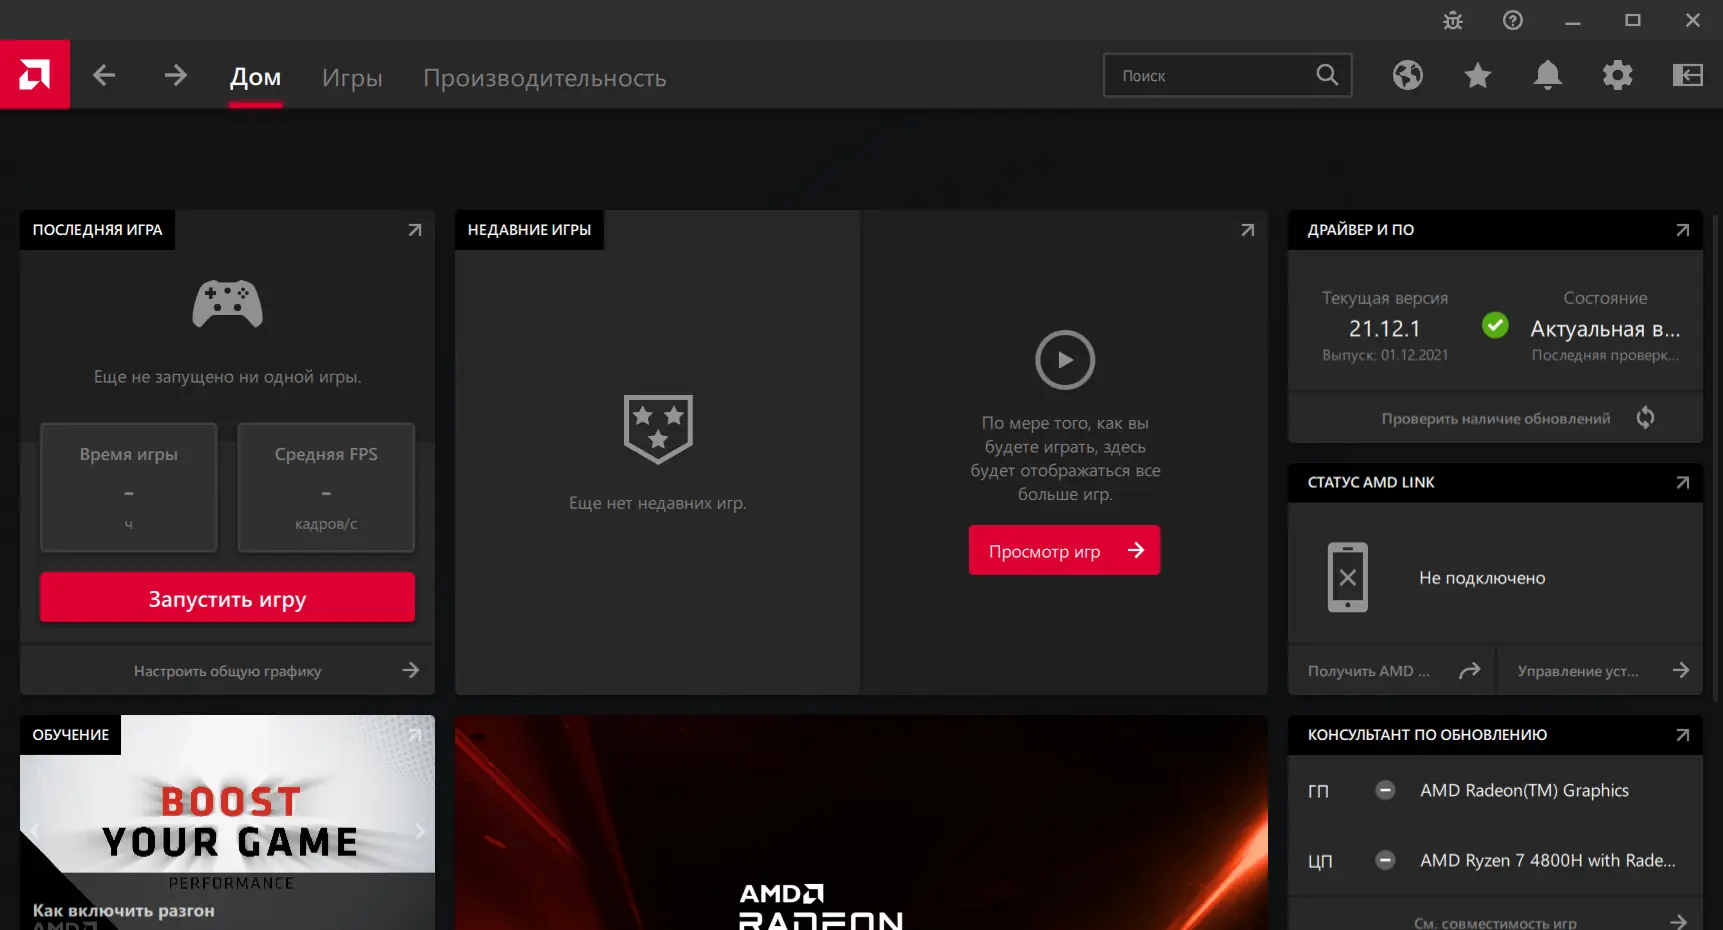1723x930 pixels.
Task: Click Просмотр игр button
Action: (1063, 550)
